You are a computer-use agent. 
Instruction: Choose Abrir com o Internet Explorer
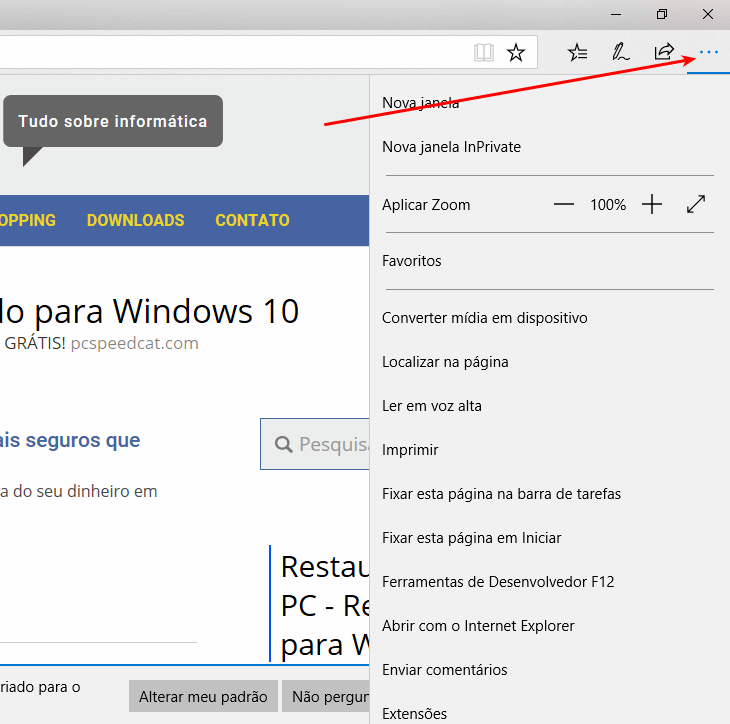point(478,626)
